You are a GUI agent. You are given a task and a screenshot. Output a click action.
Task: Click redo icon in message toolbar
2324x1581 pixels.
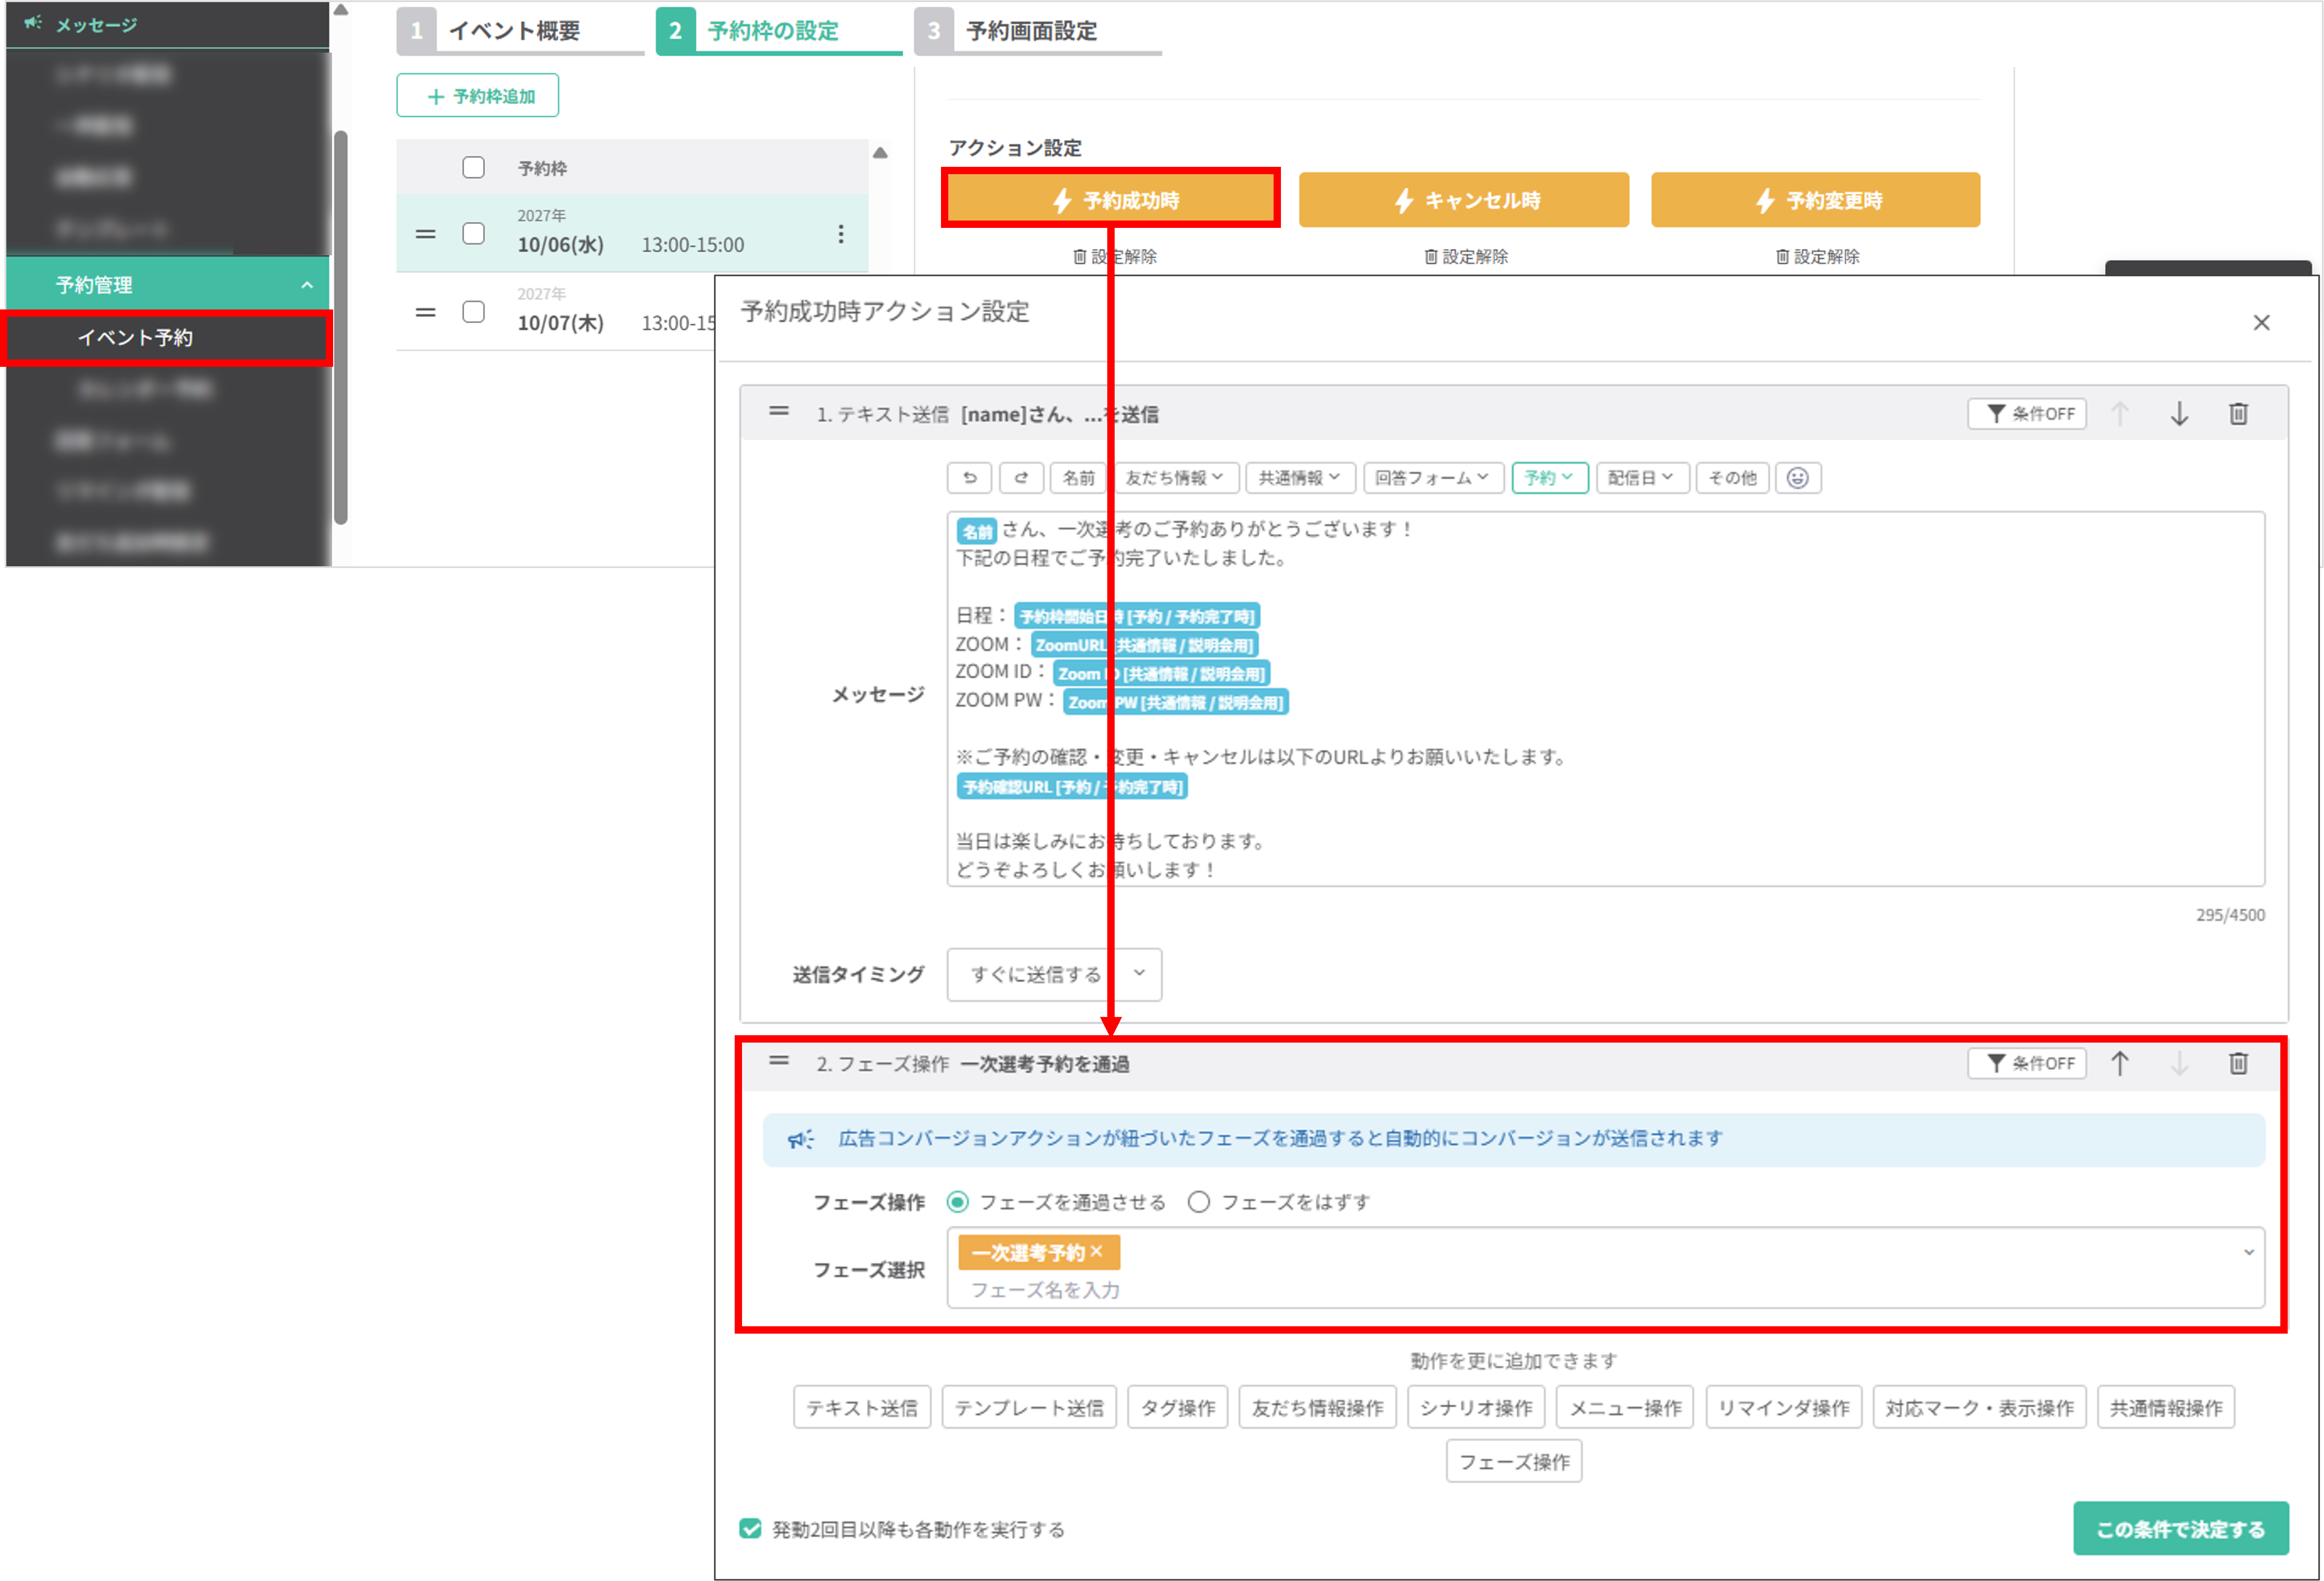coord(1021,478)
